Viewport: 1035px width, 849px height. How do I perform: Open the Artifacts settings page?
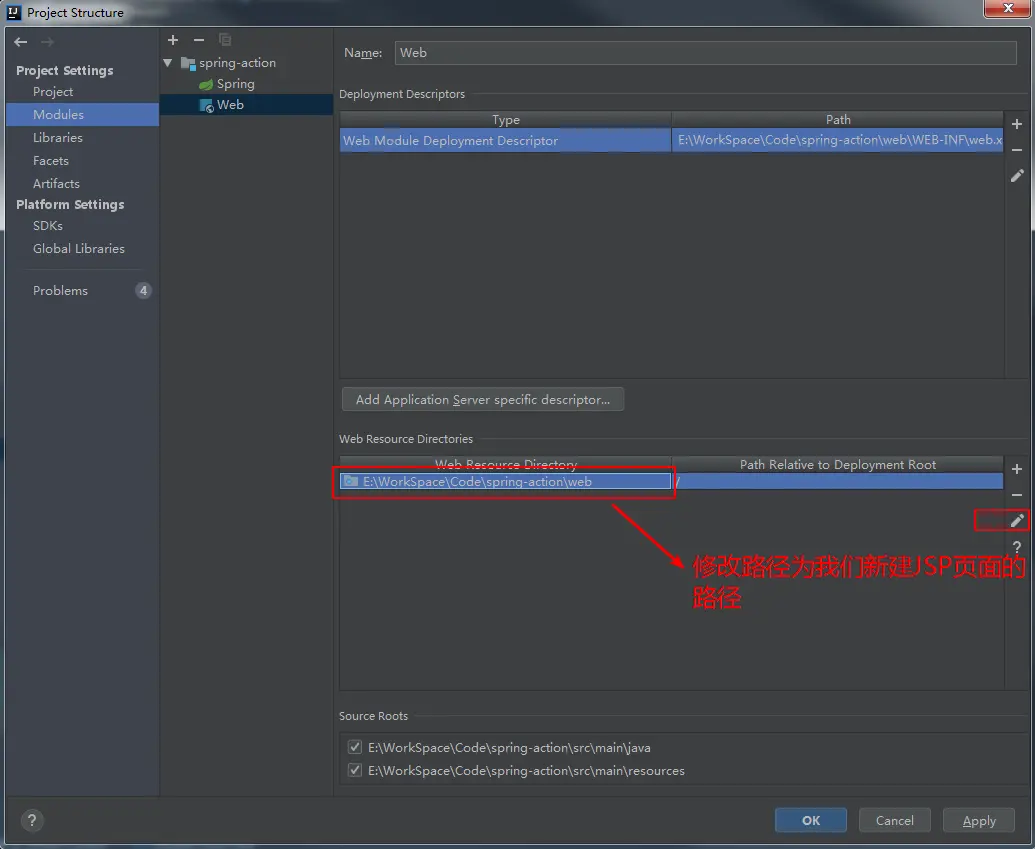pos(56,184)
